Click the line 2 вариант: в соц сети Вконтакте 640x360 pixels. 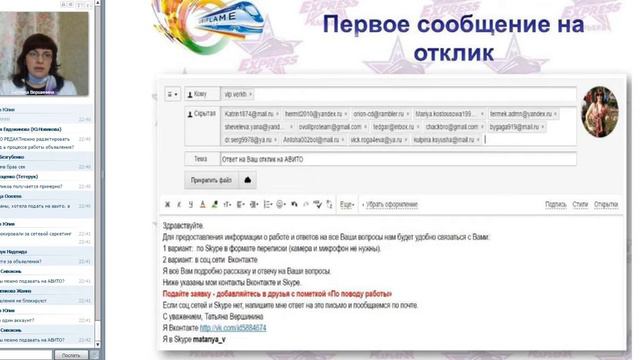pos(210,260)
